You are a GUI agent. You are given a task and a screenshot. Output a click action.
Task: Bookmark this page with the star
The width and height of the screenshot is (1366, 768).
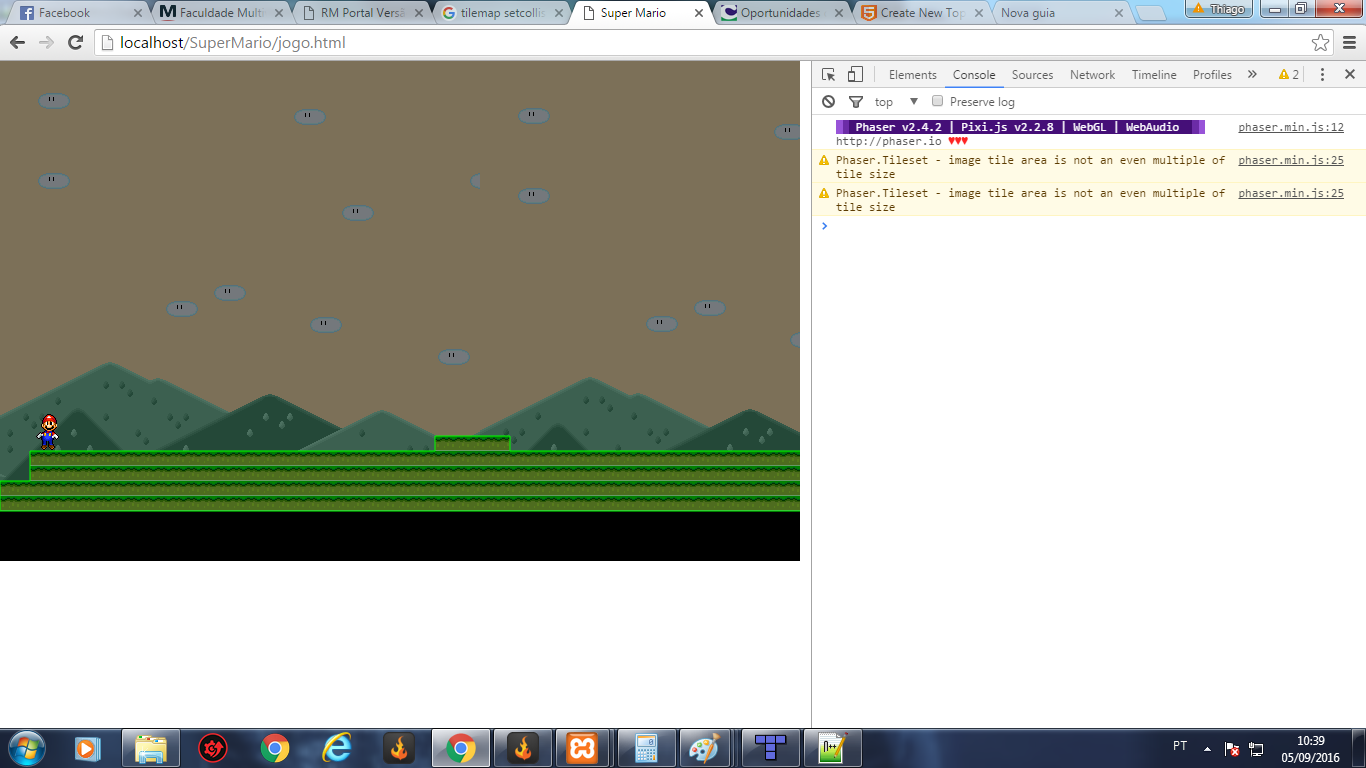[x=1320, y=43]
